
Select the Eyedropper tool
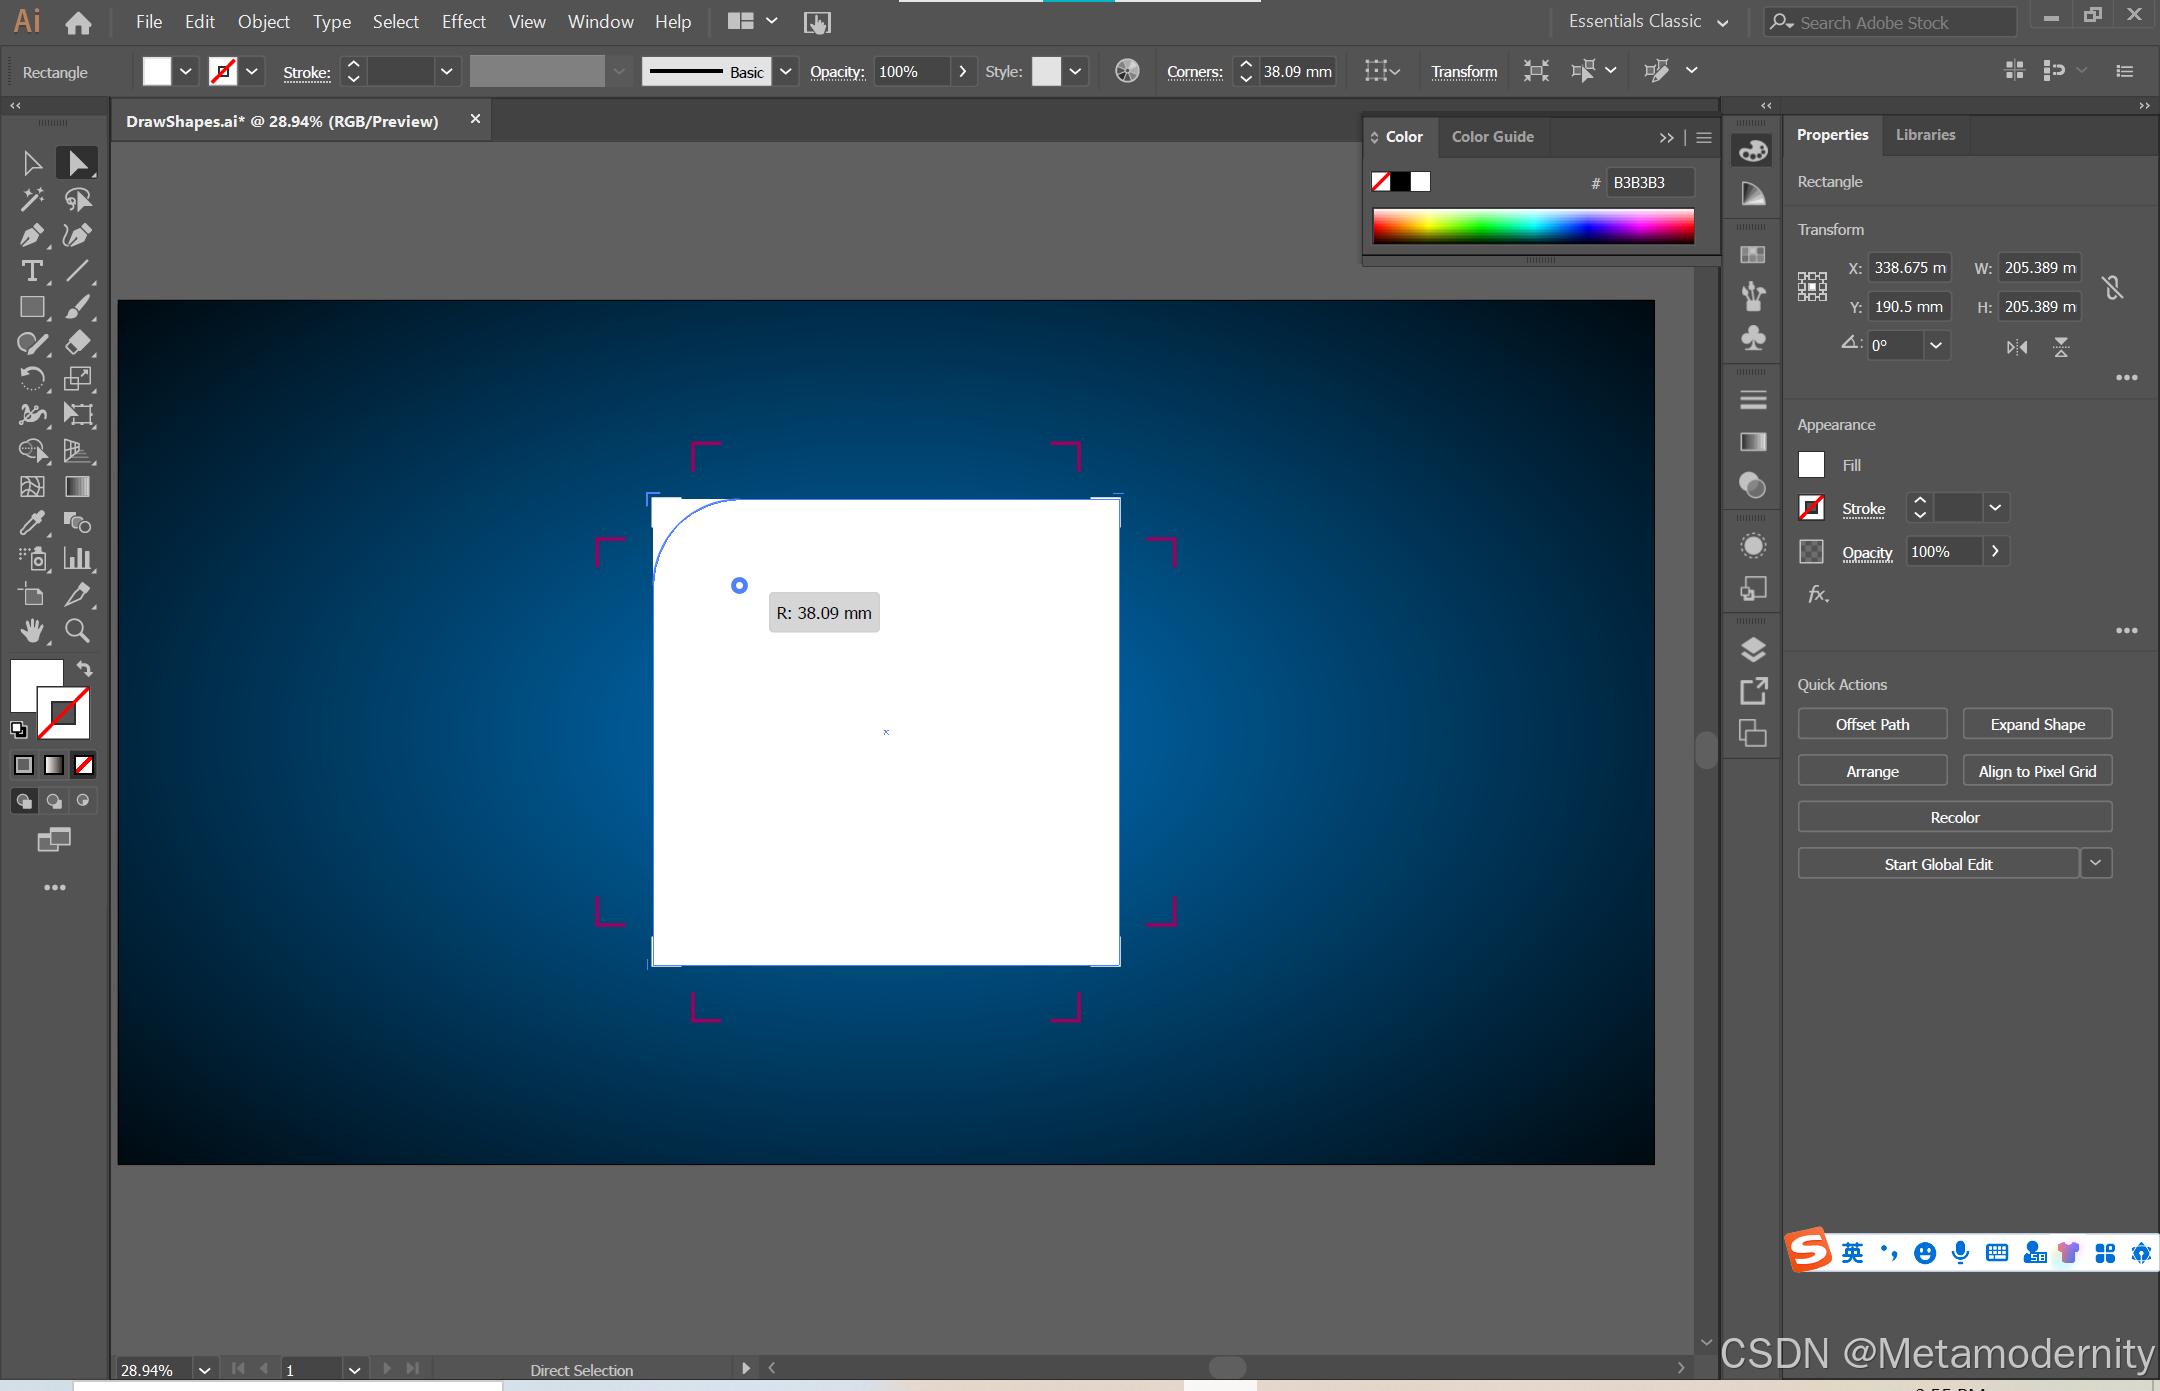pos(31,522)
